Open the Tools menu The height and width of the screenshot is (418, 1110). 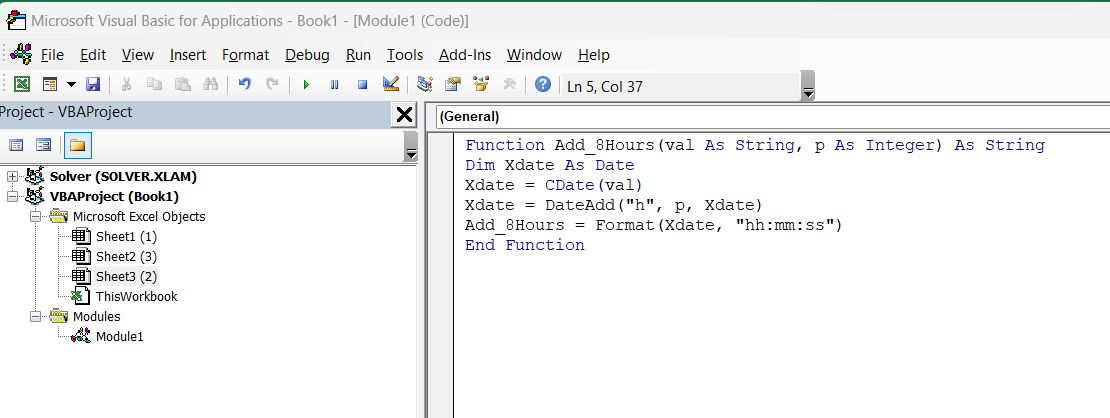click(405, 55)
